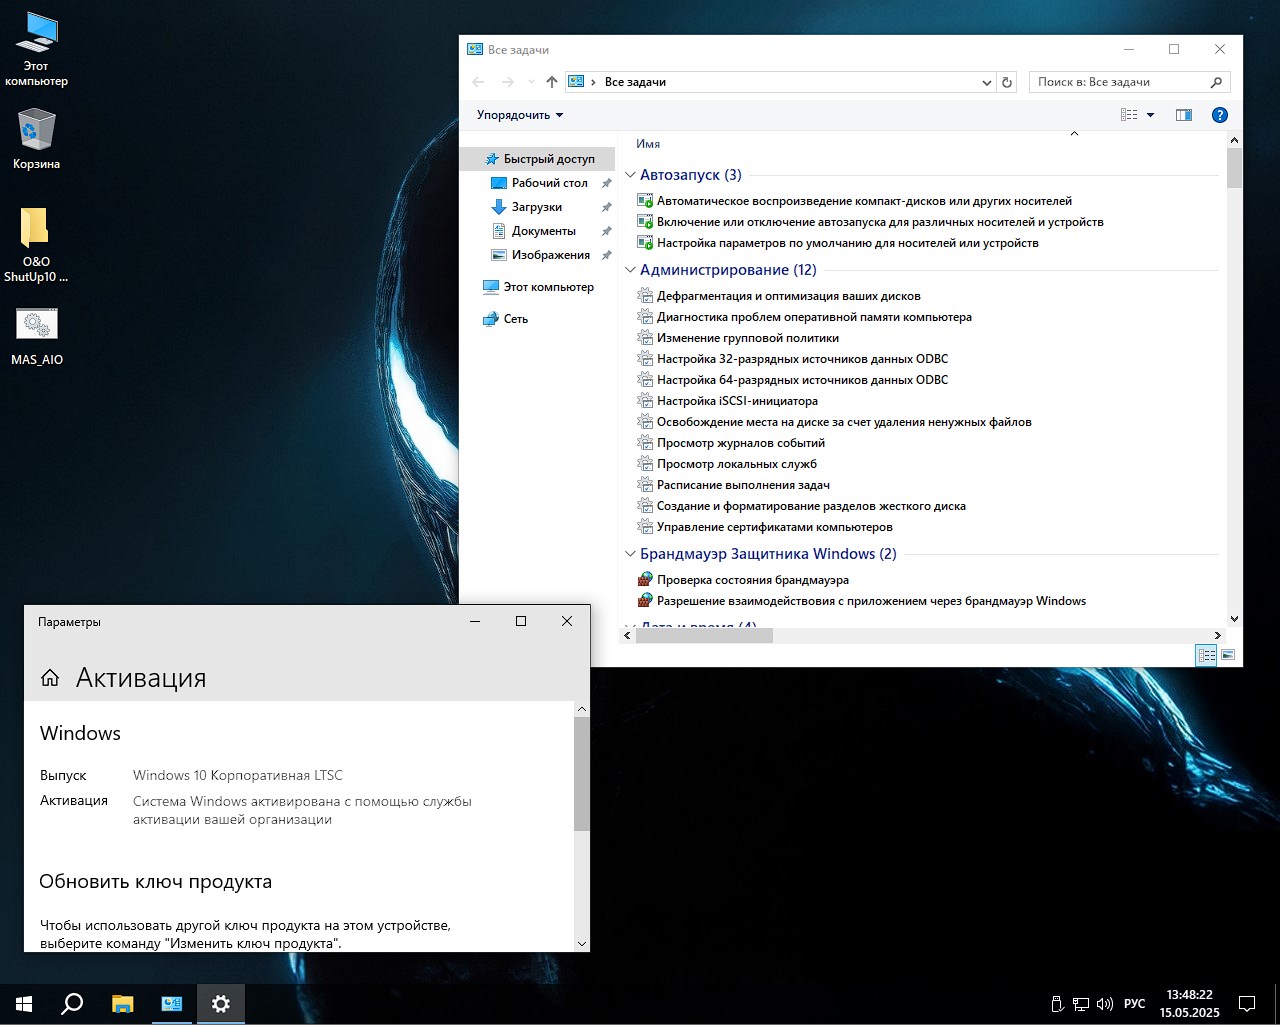This screenshot has width=1280, height=1025.
Task: Collapse the Администрирование group
Action: [630, 270]
